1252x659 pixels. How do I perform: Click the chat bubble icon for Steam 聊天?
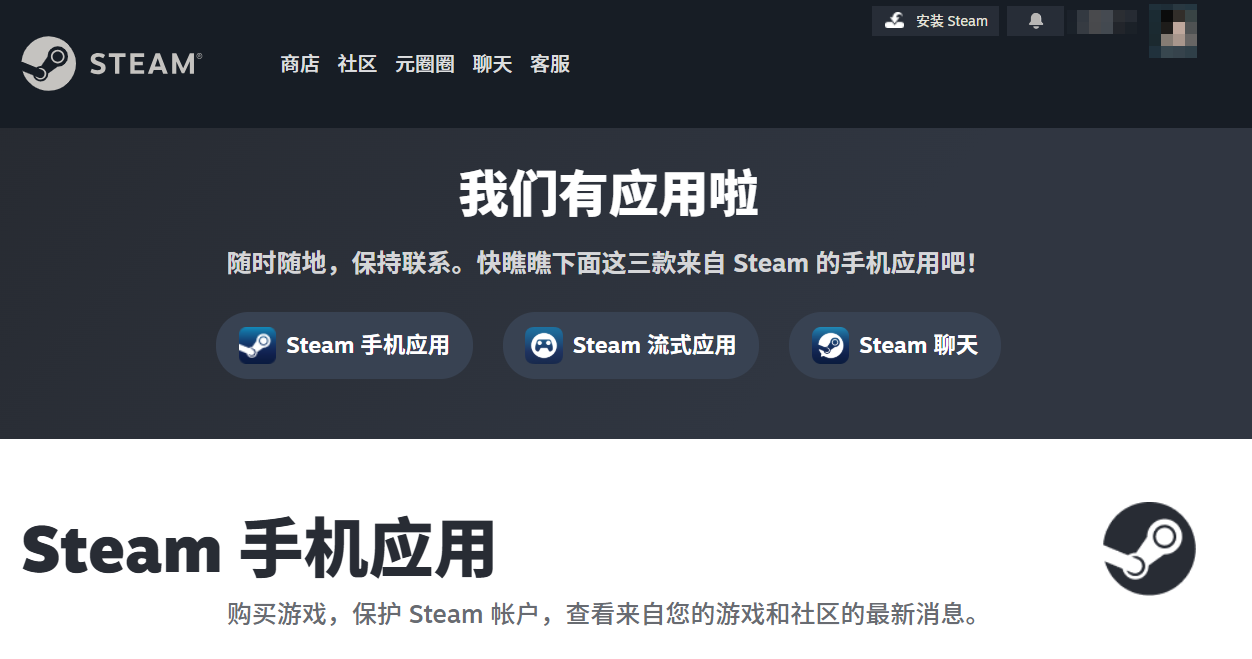(x=828, y=345)
